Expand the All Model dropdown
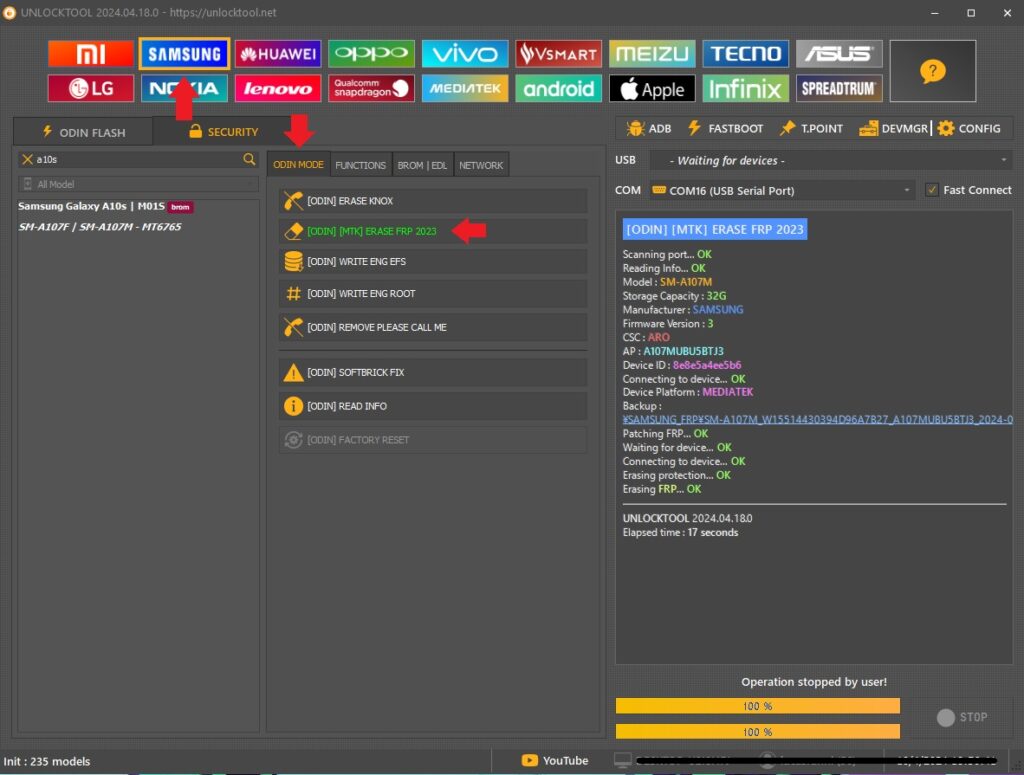This screenshot has height=775, width=1024. (138, 184)
